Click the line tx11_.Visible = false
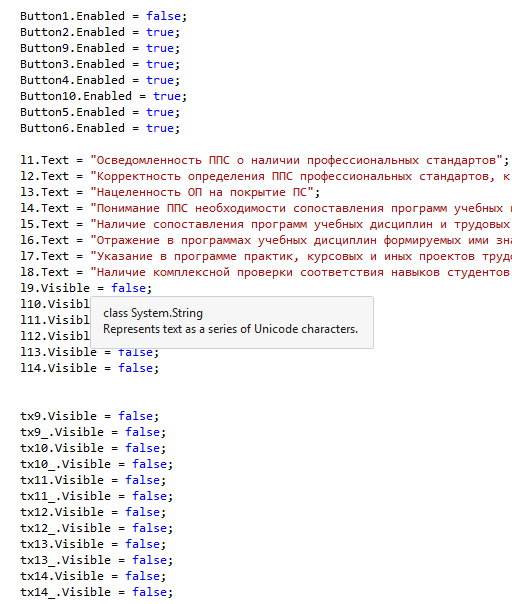This screenshot has height=604, width=512. pos(97,496)
